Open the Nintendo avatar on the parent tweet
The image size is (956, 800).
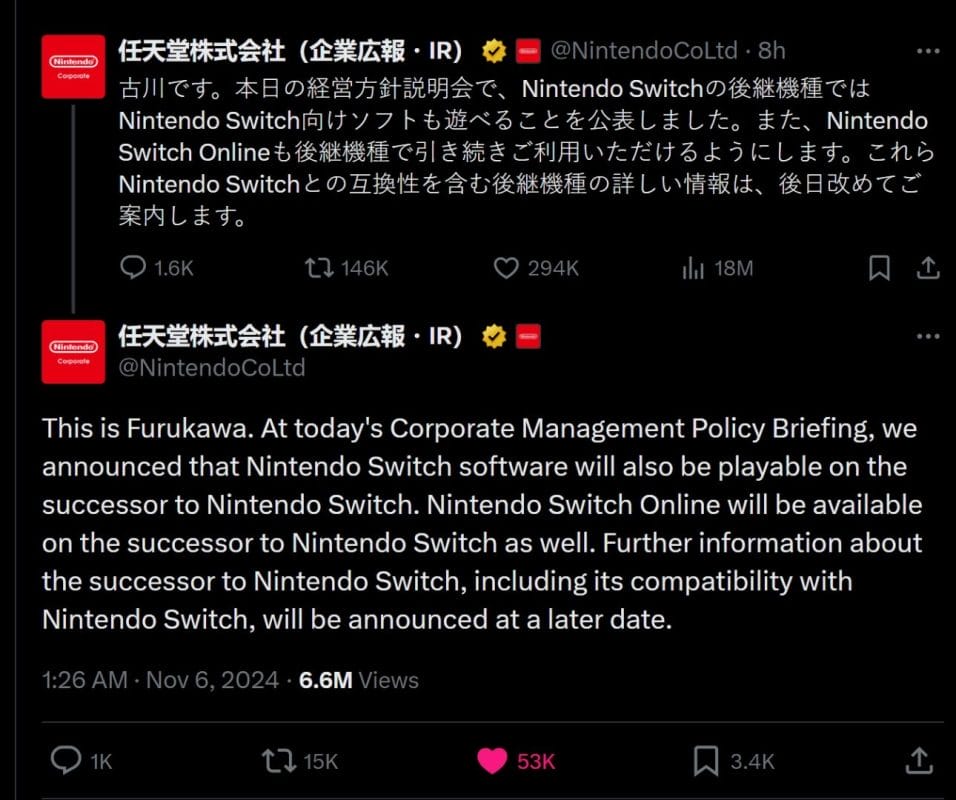point(73,66)
